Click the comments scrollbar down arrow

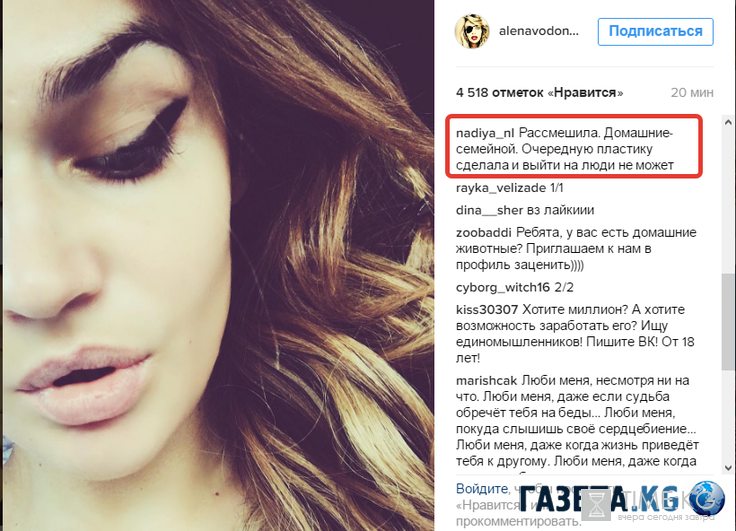[x=728, y=468]
